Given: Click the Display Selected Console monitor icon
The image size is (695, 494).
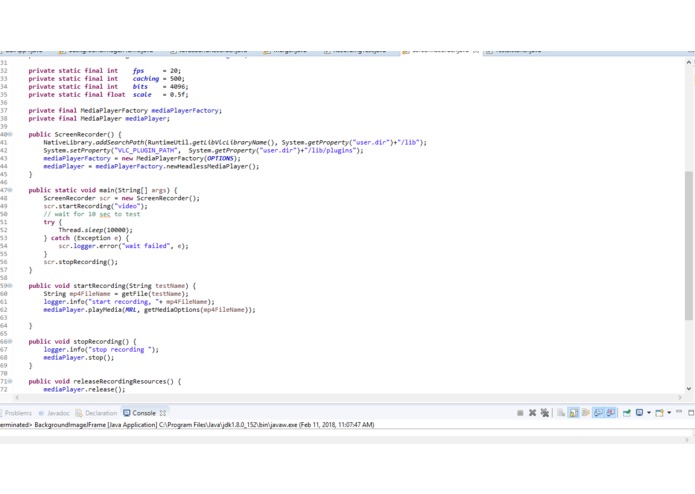Looking at the screenshot, I should coord(639,412).
